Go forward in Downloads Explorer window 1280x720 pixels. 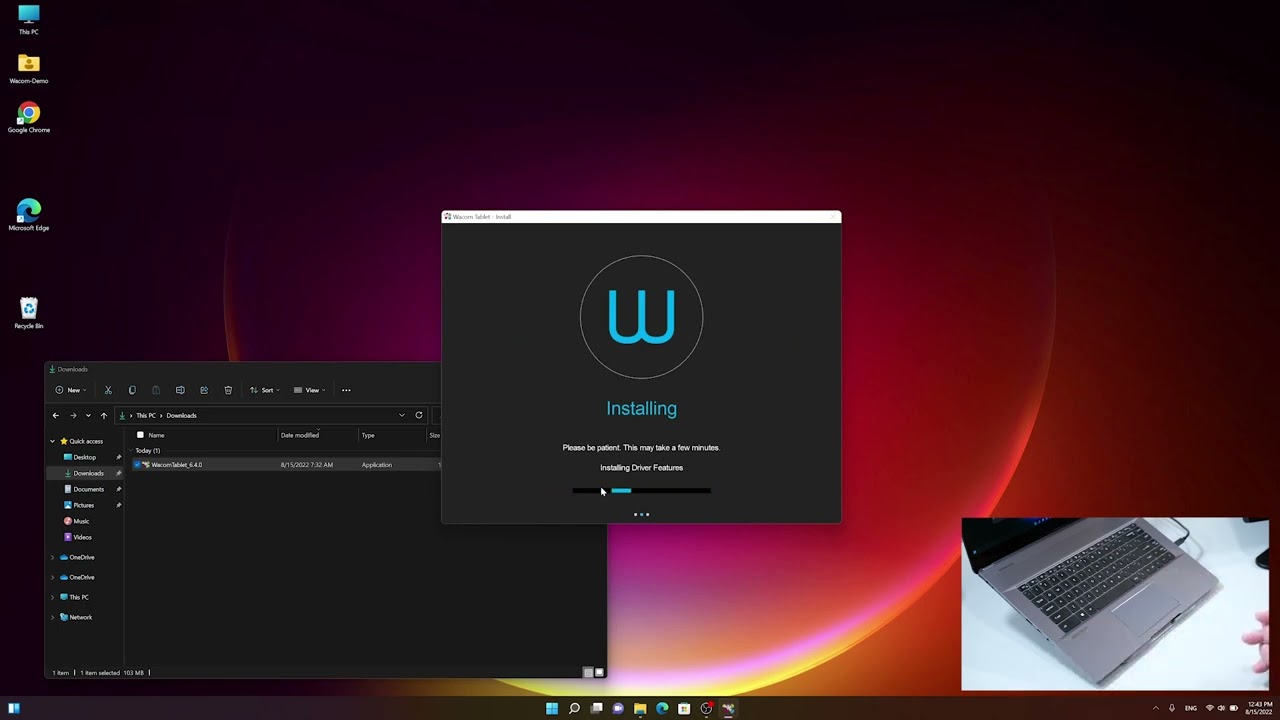pyautogui.click(x=73, y=415)
